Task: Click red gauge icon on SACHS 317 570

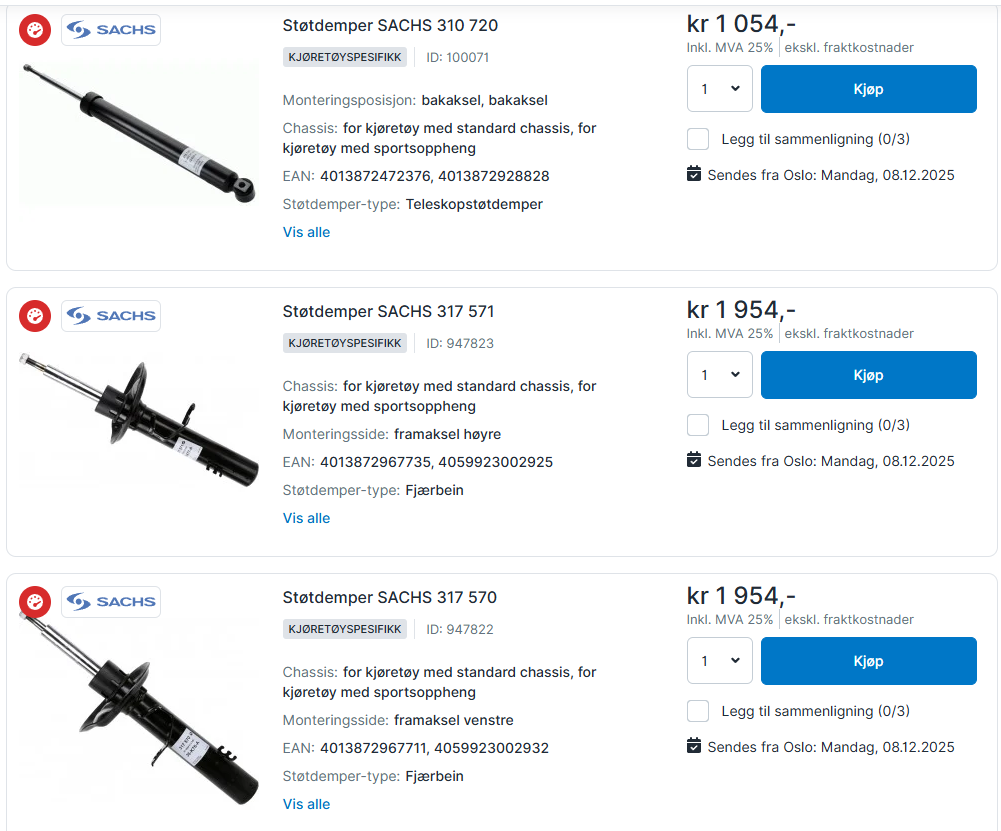Action: tap(35, 602)
